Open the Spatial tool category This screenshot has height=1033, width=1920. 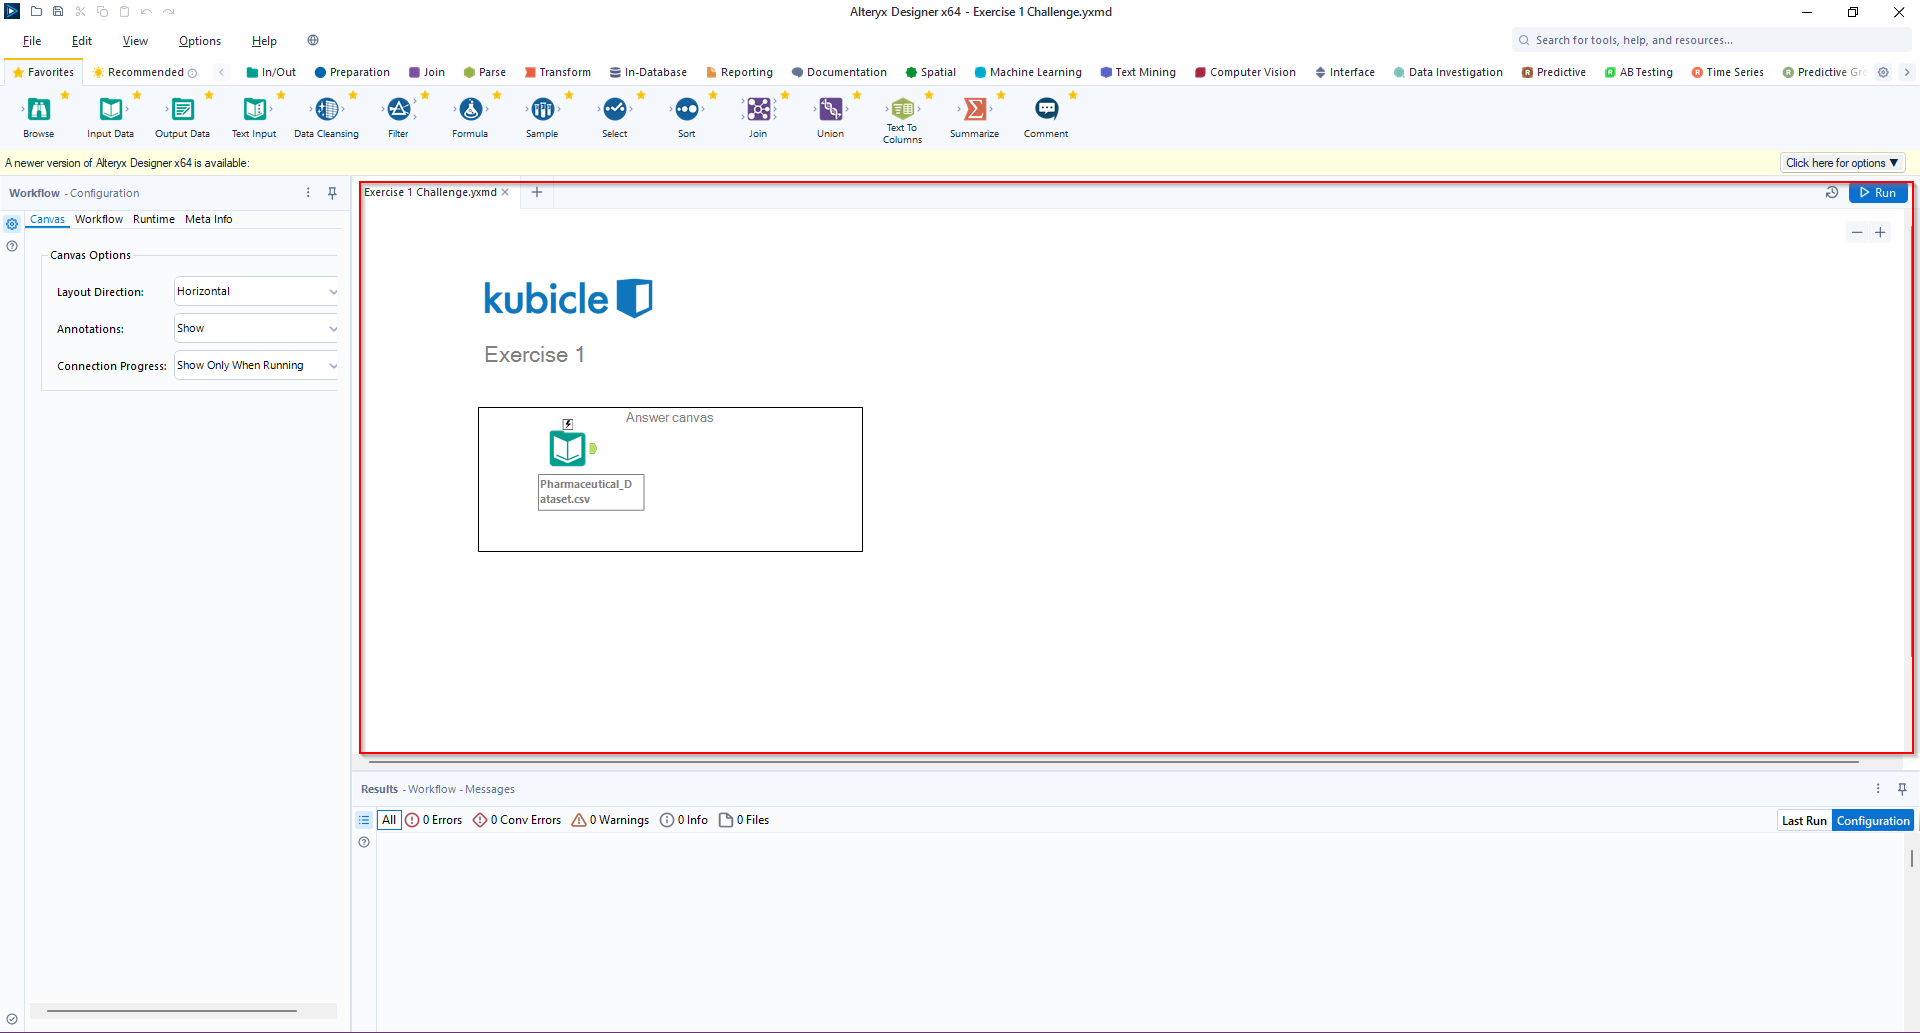coord(930,72)
